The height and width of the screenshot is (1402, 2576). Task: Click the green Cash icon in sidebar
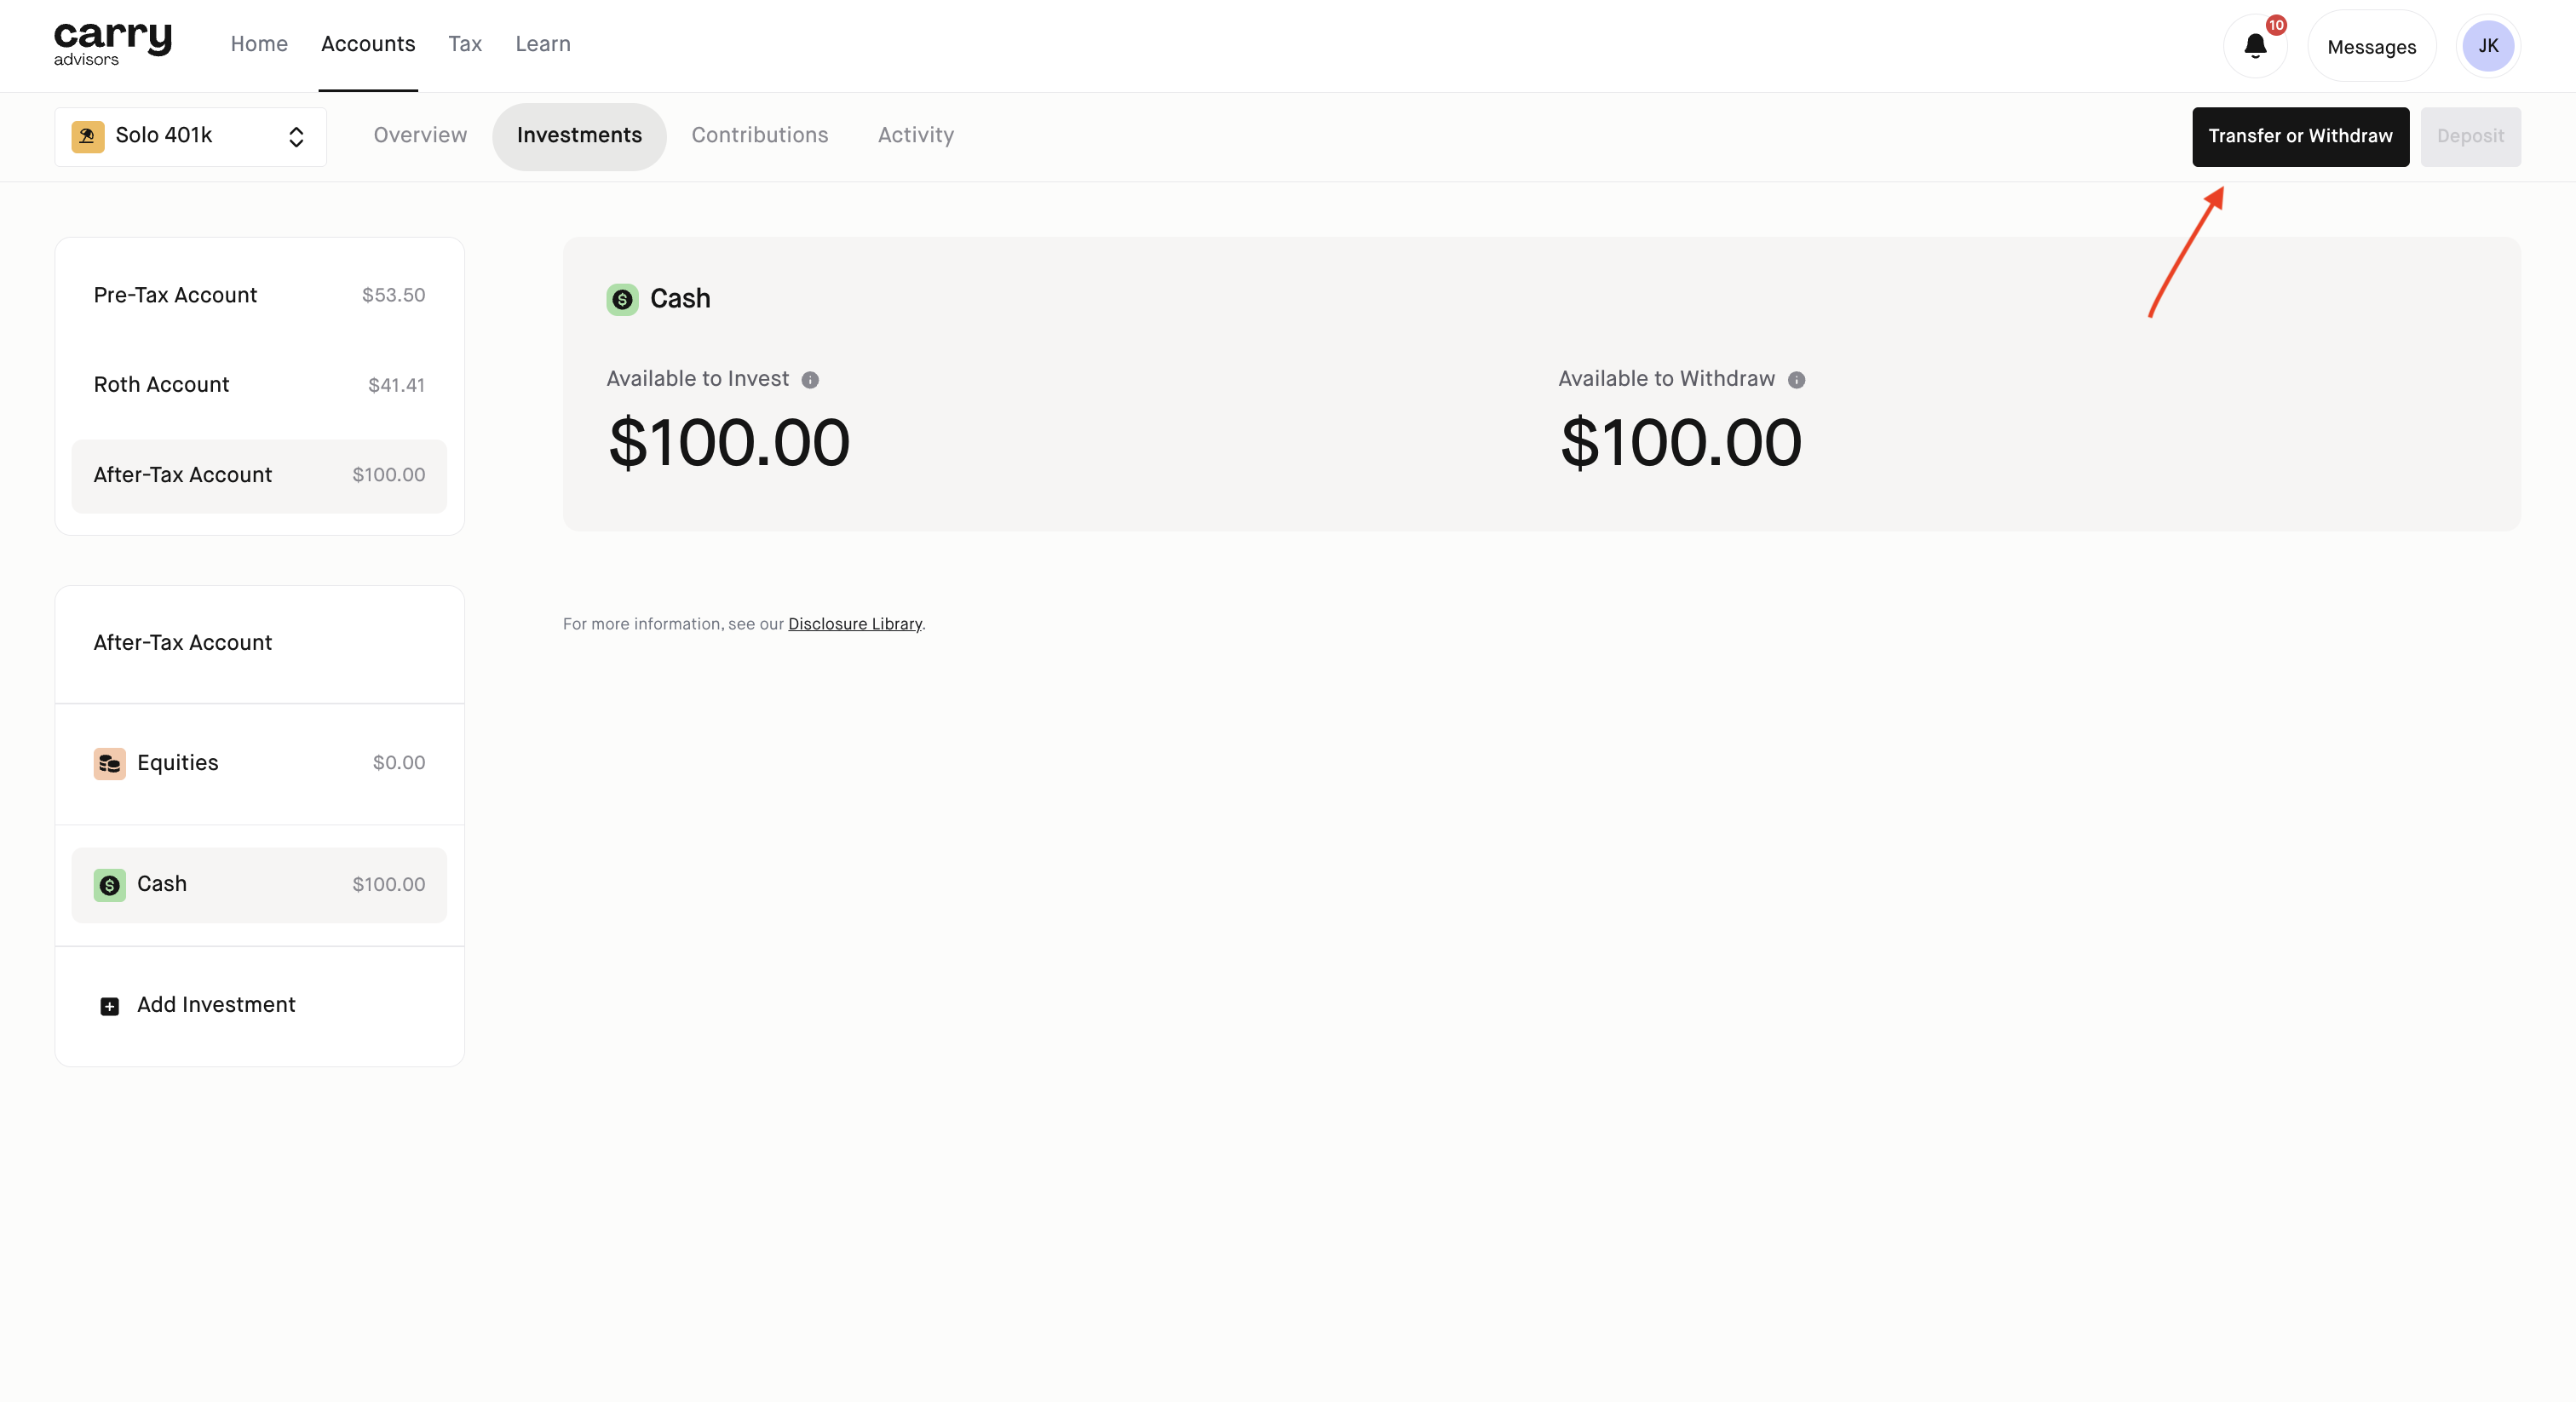click(109, 885)
